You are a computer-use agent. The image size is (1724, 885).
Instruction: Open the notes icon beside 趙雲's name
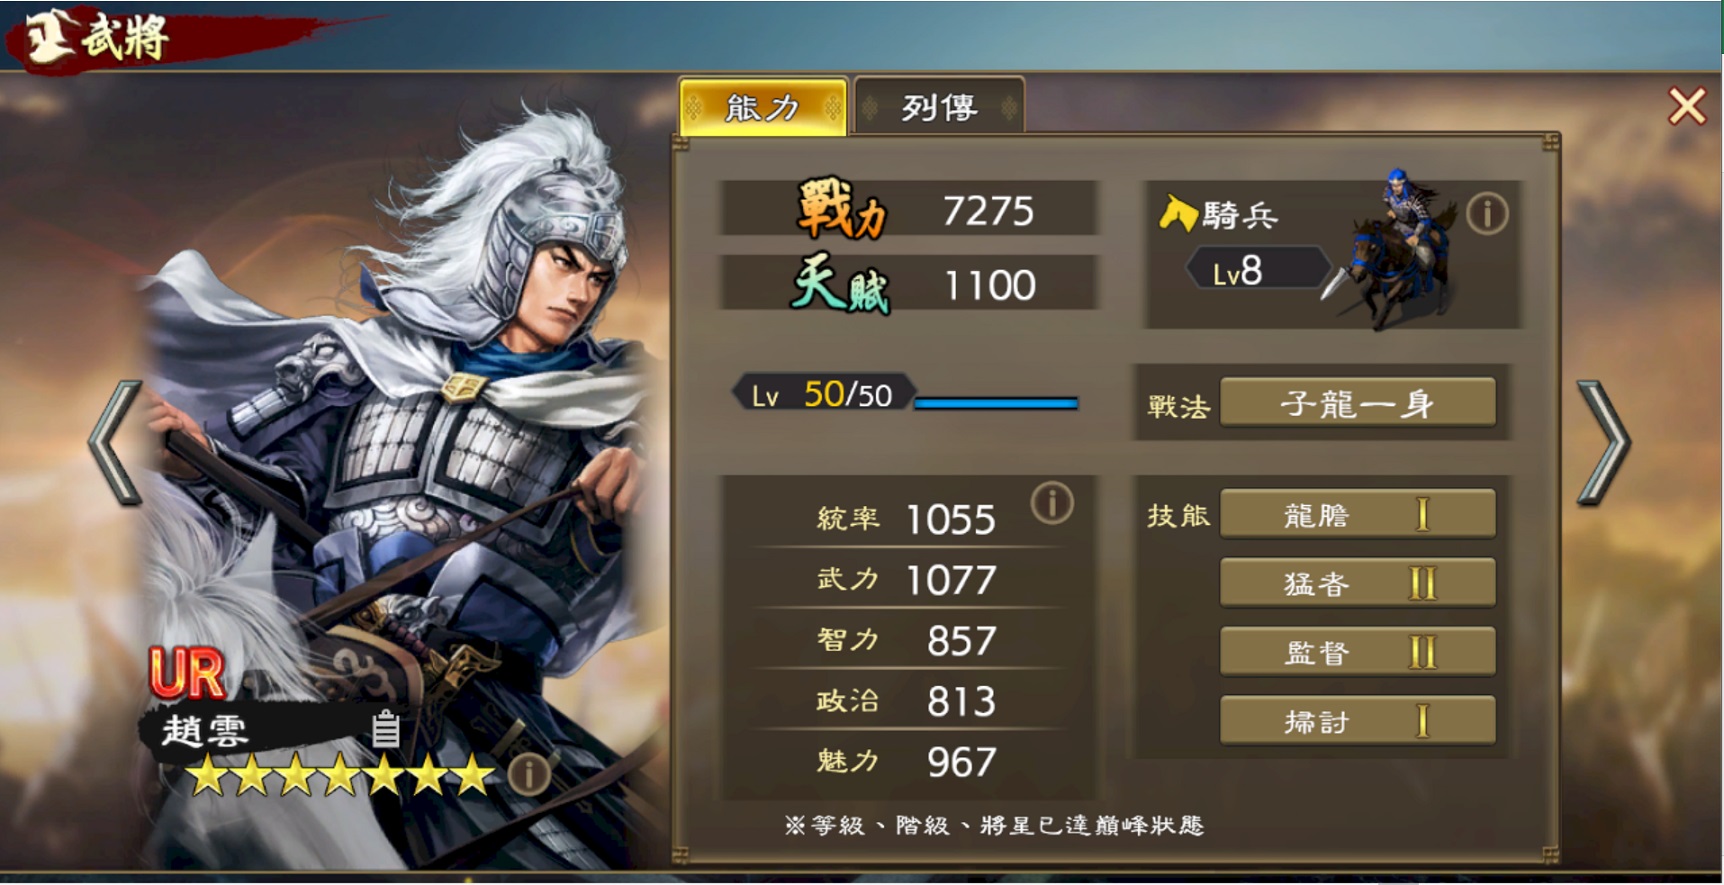[x=386, y=729]
